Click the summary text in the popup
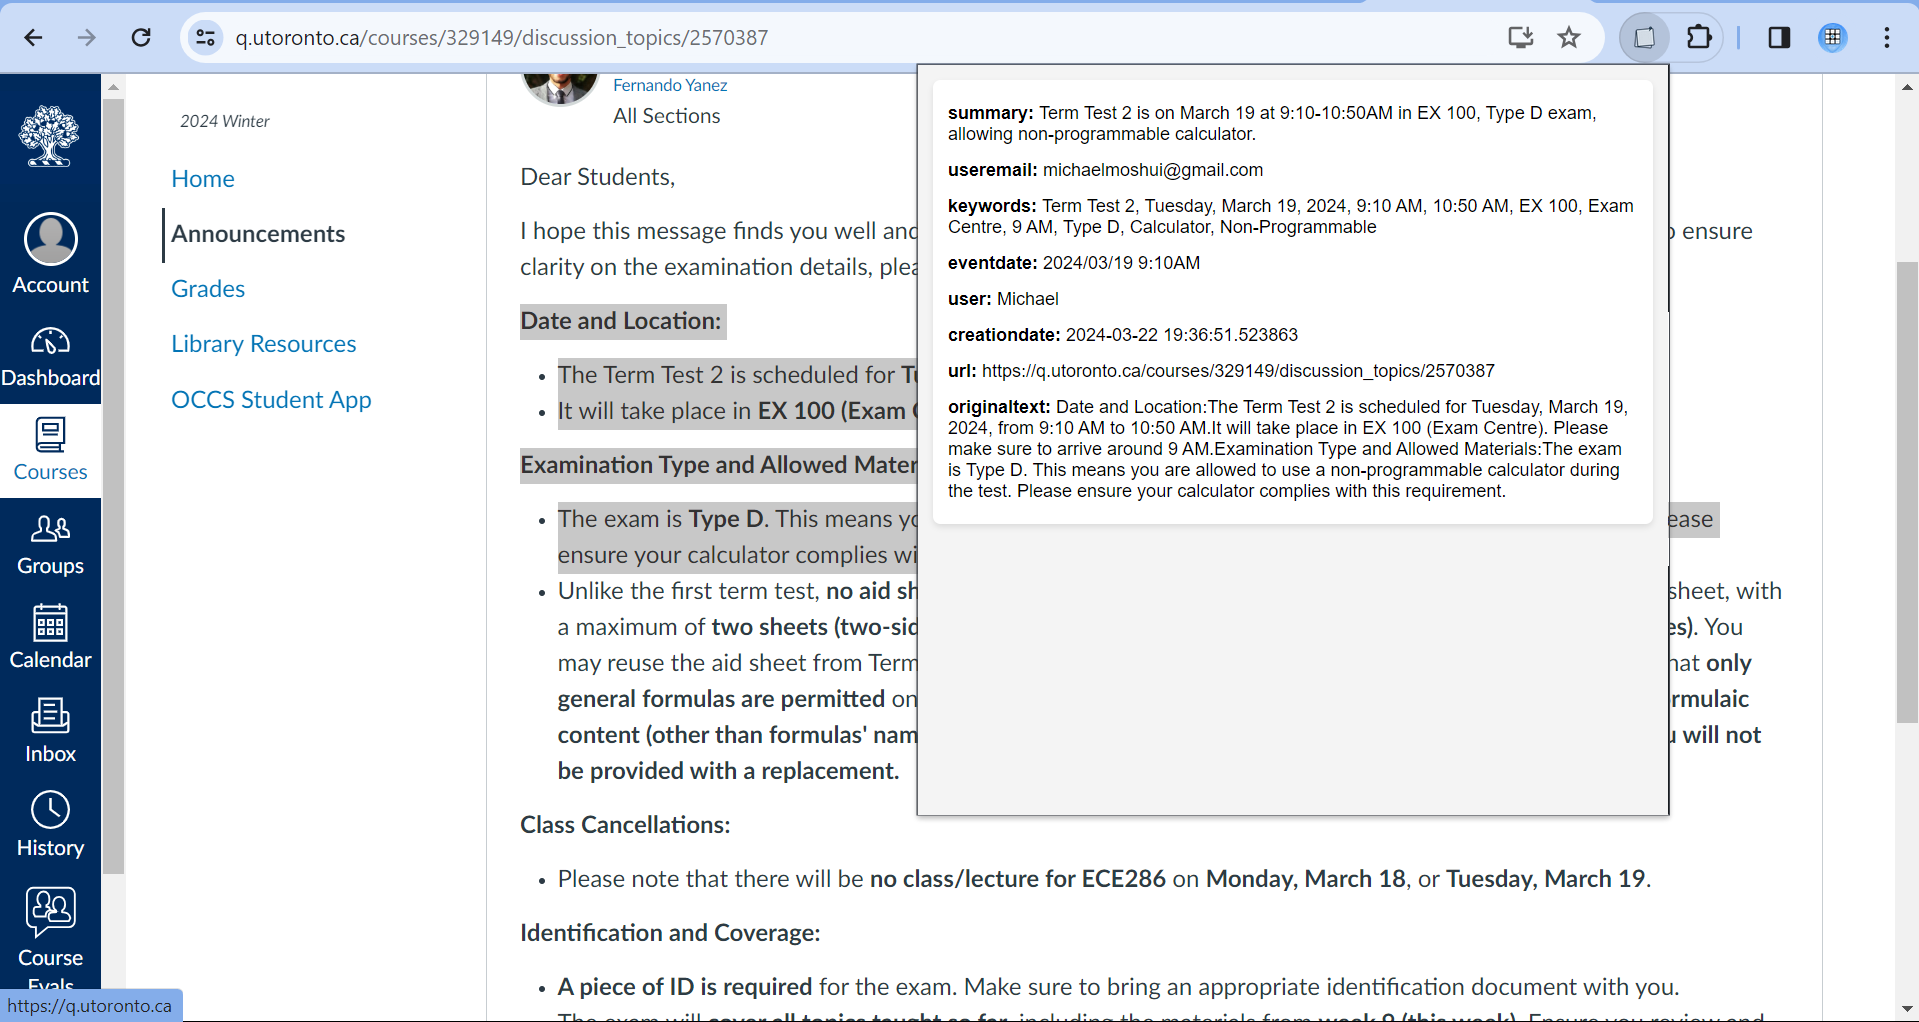 click(x=1272, y=123)
